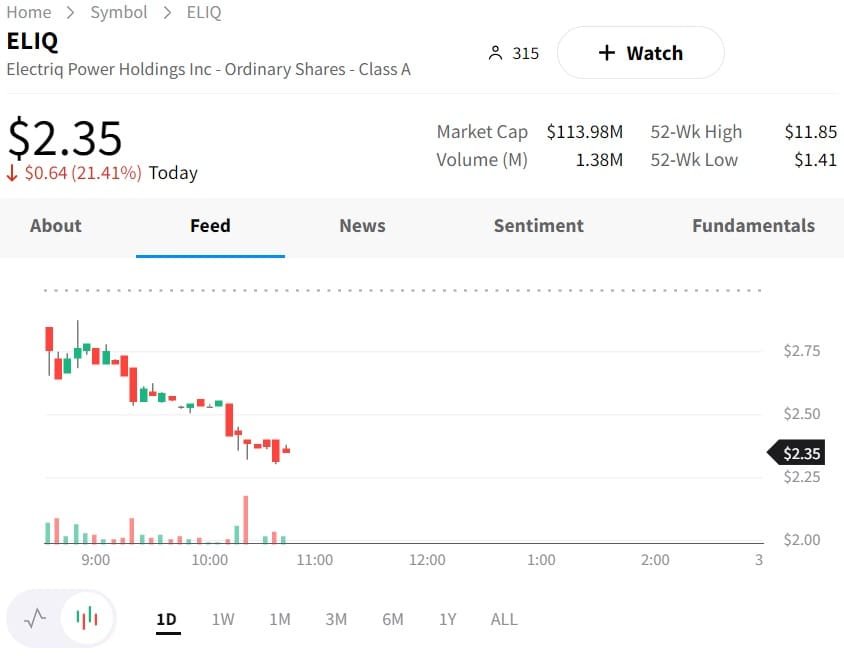This screenshot has width=844, height=656.
Task: Select the candlestick chart icon
Action: point(88,618)
